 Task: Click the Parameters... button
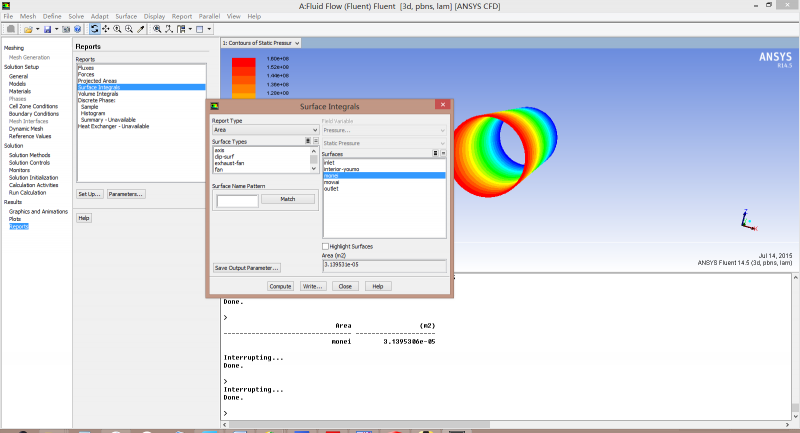[x=126, y=194]
